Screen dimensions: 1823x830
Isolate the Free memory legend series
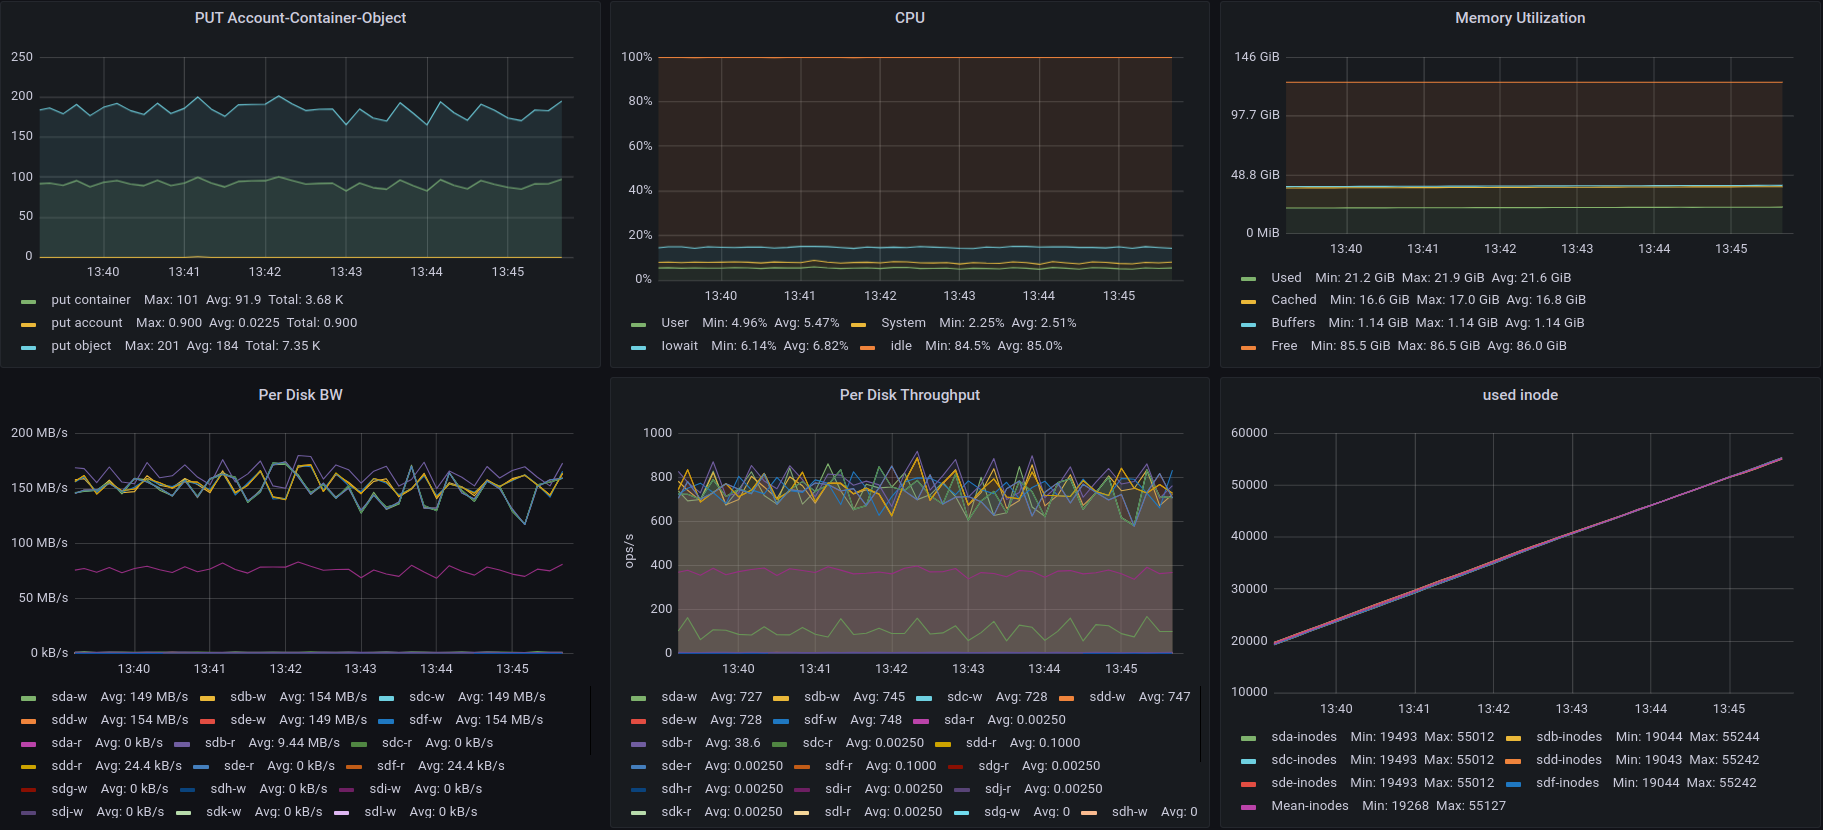[x=1284, y=346]
